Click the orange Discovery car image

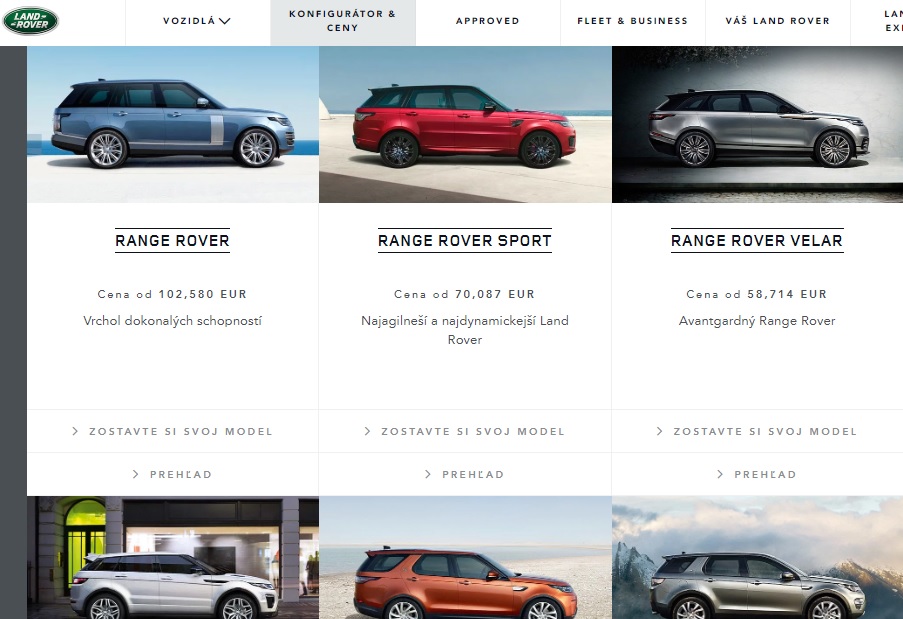pyautogui.click(x=465, y=557)
